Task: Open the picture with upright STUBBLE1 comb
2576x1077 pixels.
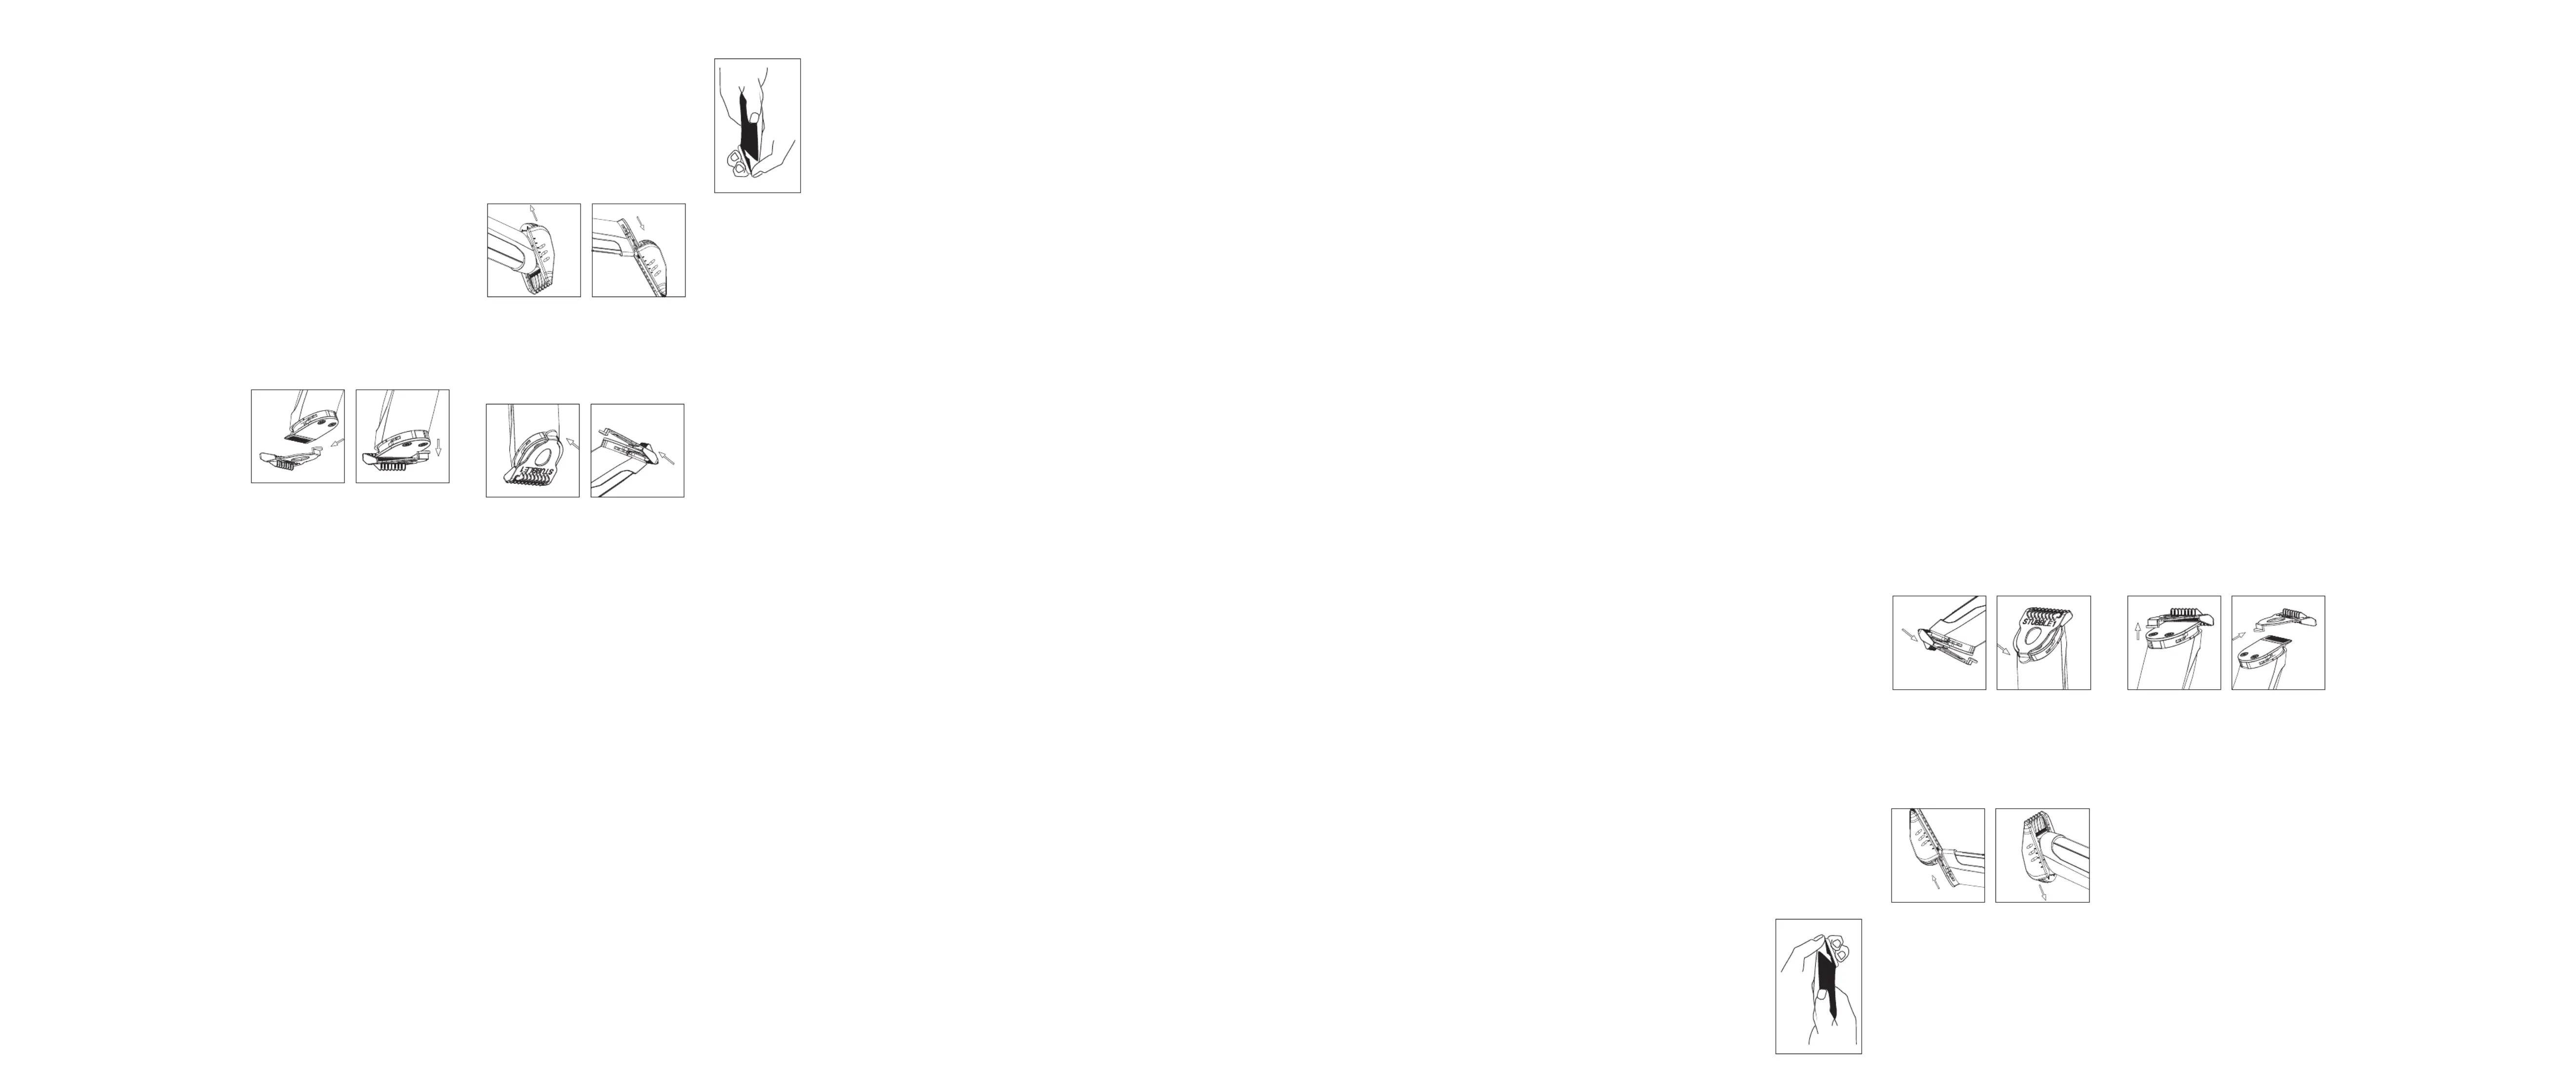Action: pos(2043,642)
